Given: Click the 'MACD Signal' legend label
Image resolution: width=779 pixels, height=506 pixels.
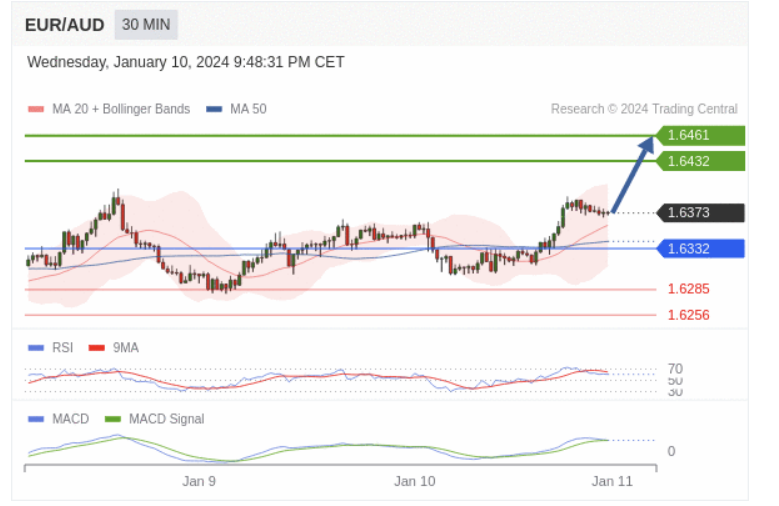Looking at the screenshot, I should click(x=166, y=419).
